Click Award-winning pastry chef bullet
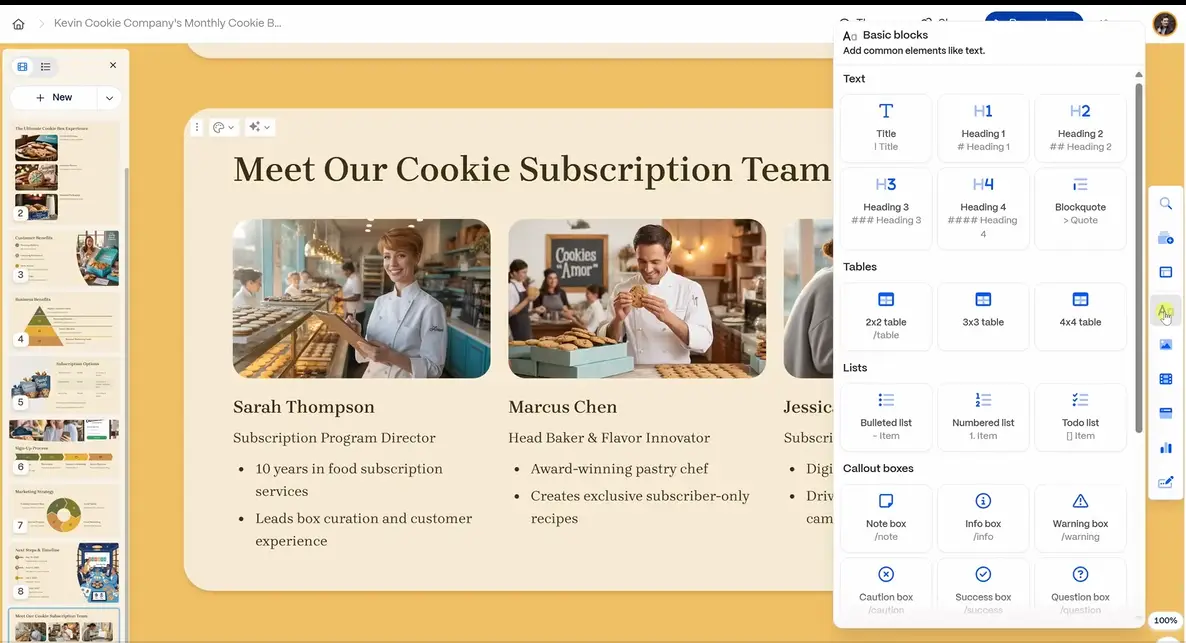The height and width of the screenshot is (643, 1186). tap(619, 469)
